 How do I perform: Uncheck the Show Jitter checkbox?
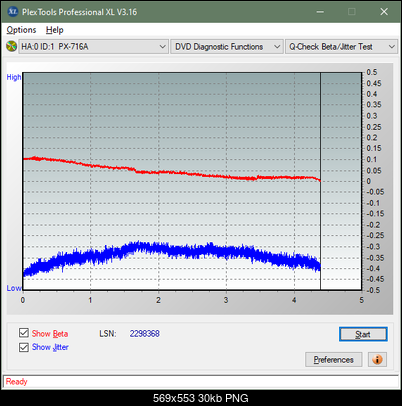pyautogui.click(x=24, y=347)
